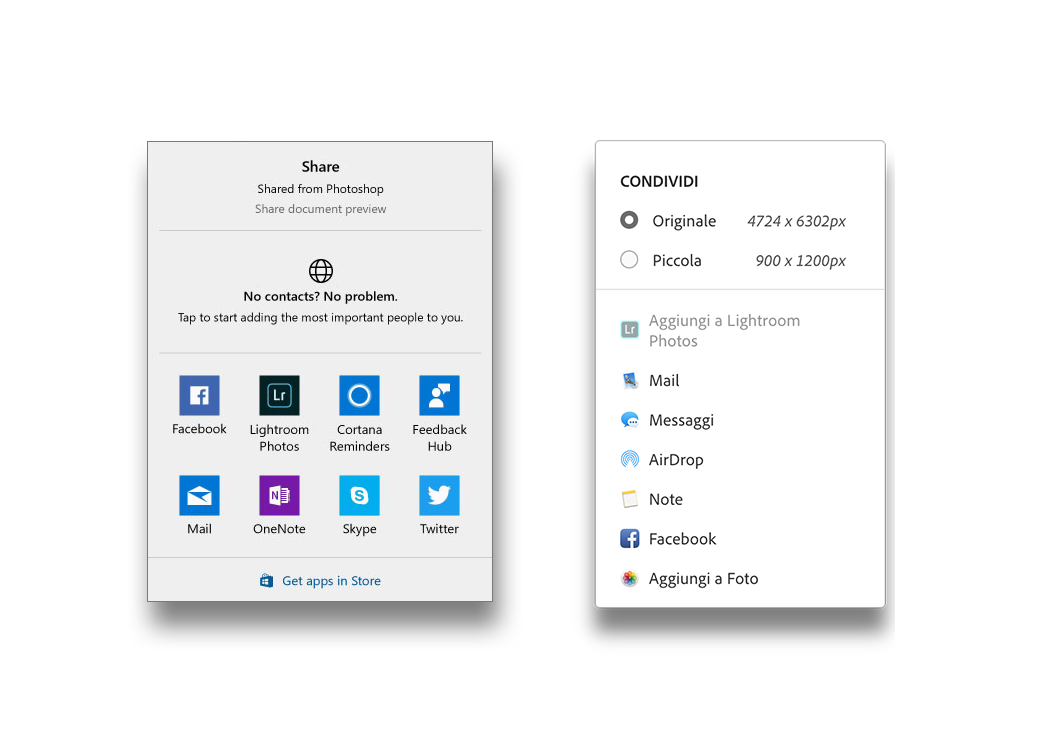Click the AirDrop rings icon

(630, 459)
